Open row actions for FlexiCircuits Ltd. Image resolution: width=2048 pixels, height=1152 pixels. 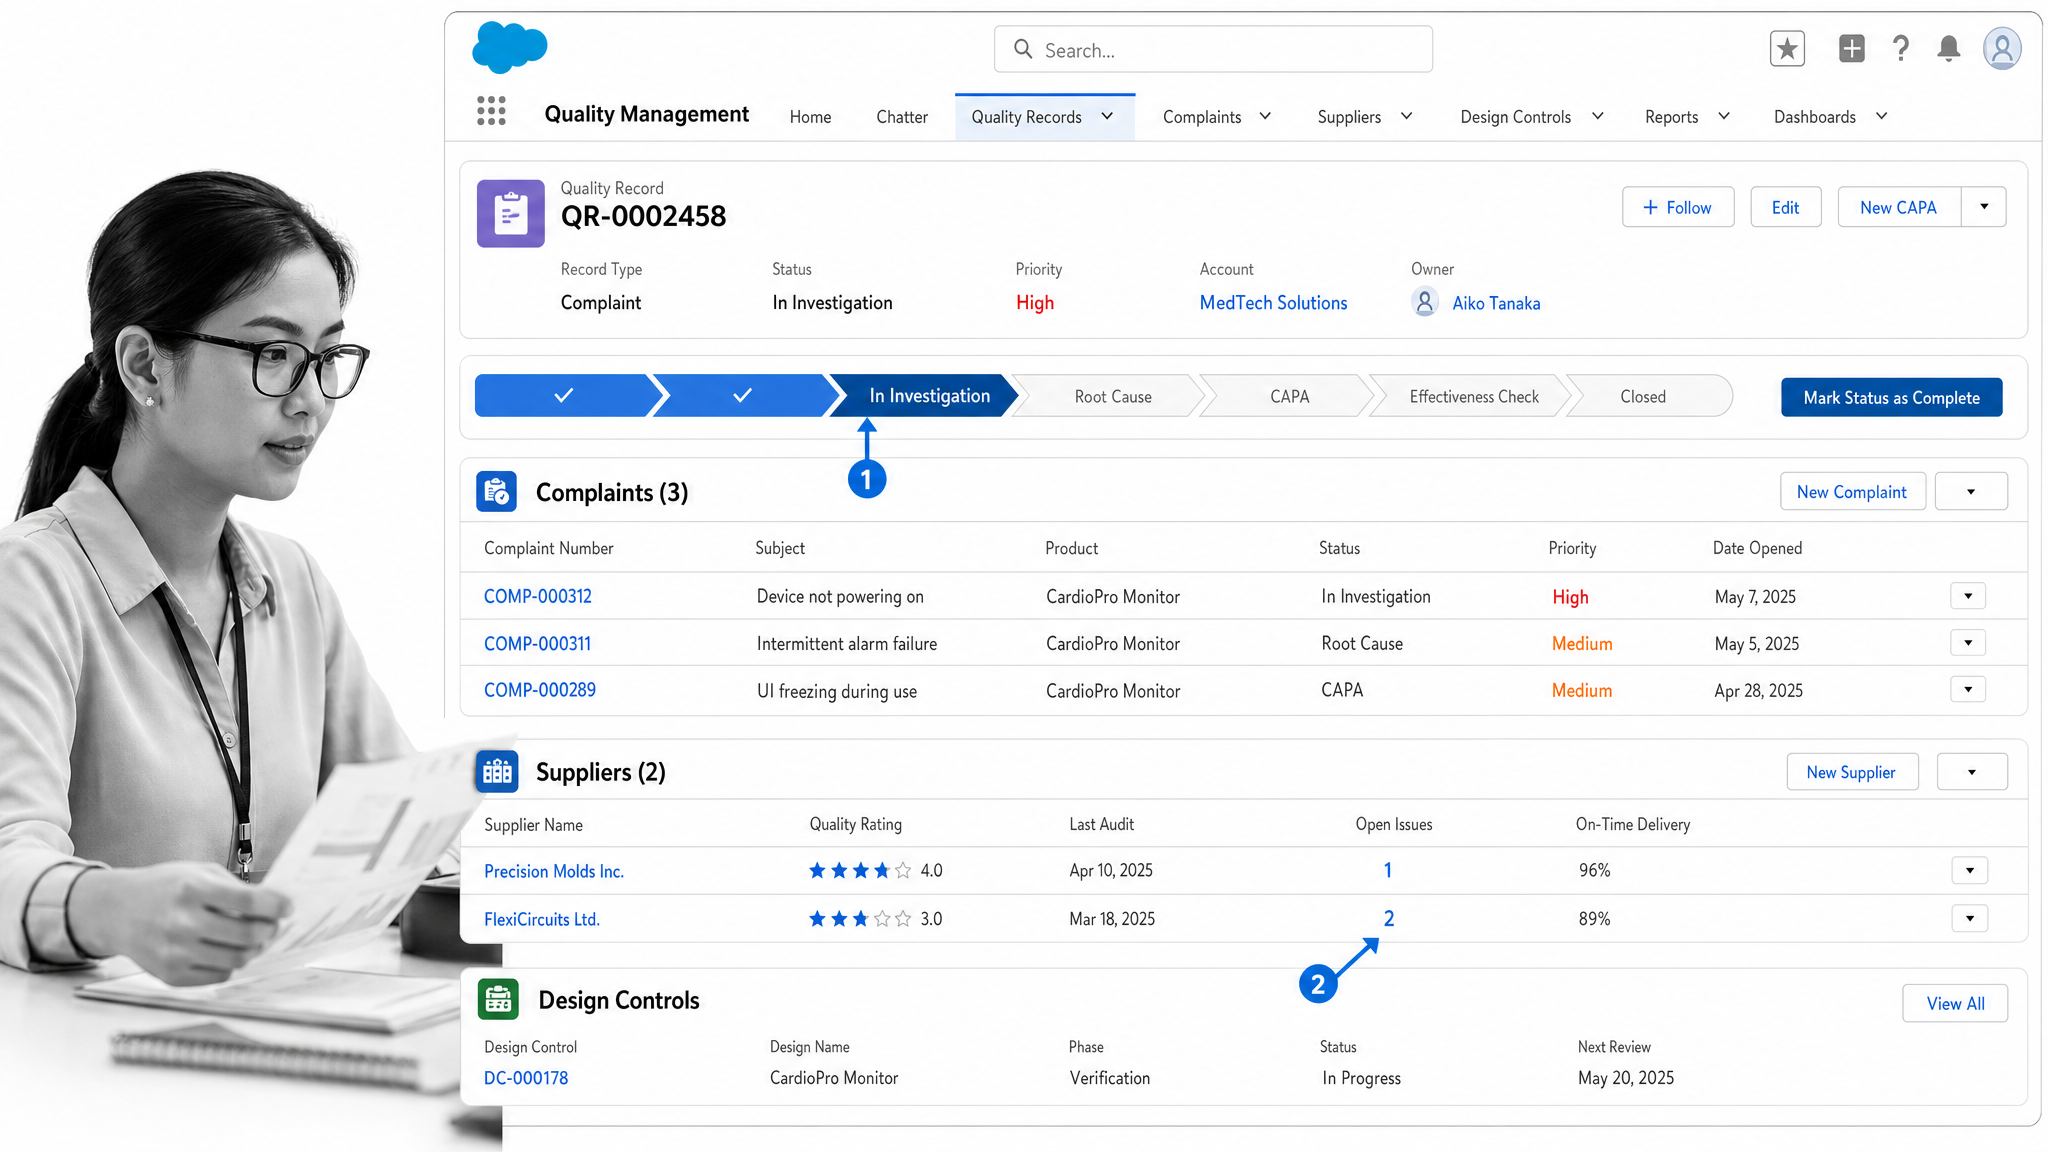point(1970,918)
